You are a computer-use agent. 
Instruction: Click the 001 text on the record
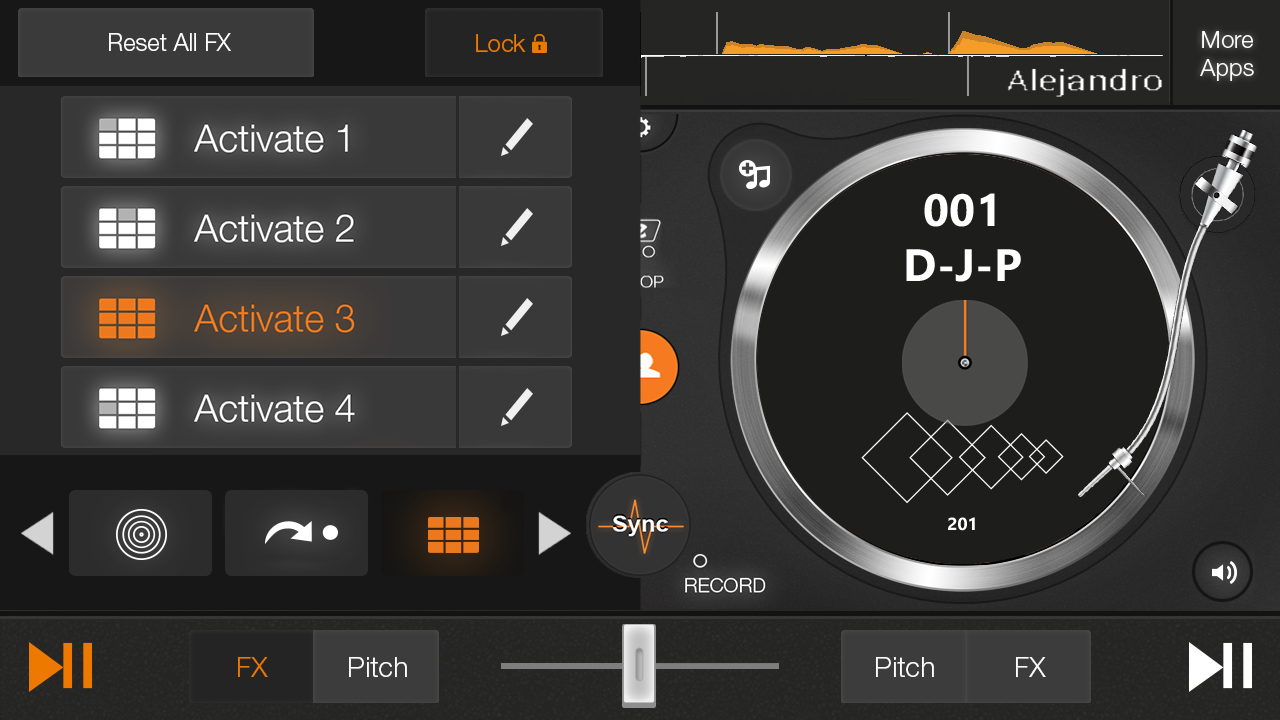(961, 211)
